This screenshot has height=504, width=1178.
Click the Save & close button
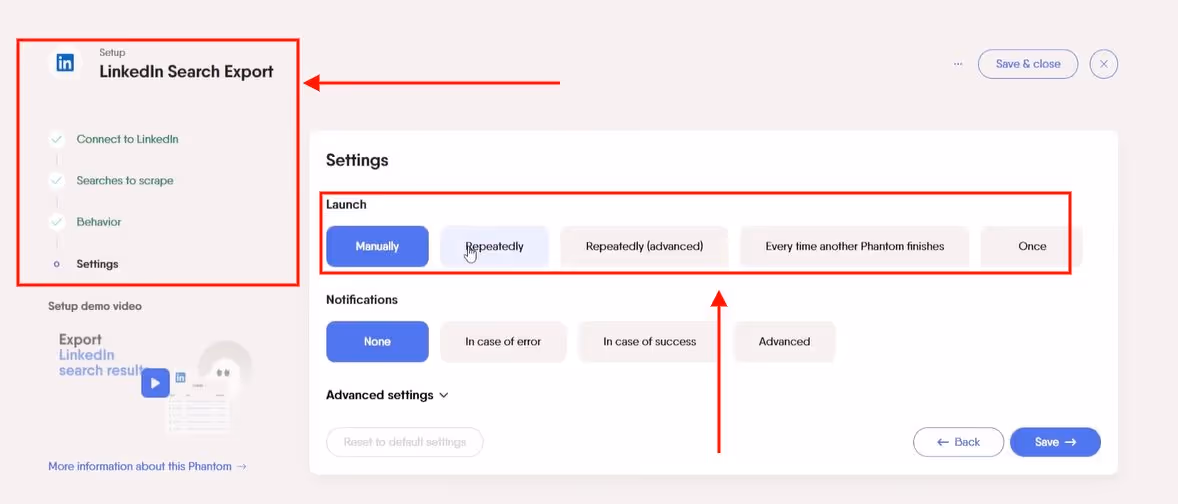coord(1028,64)
